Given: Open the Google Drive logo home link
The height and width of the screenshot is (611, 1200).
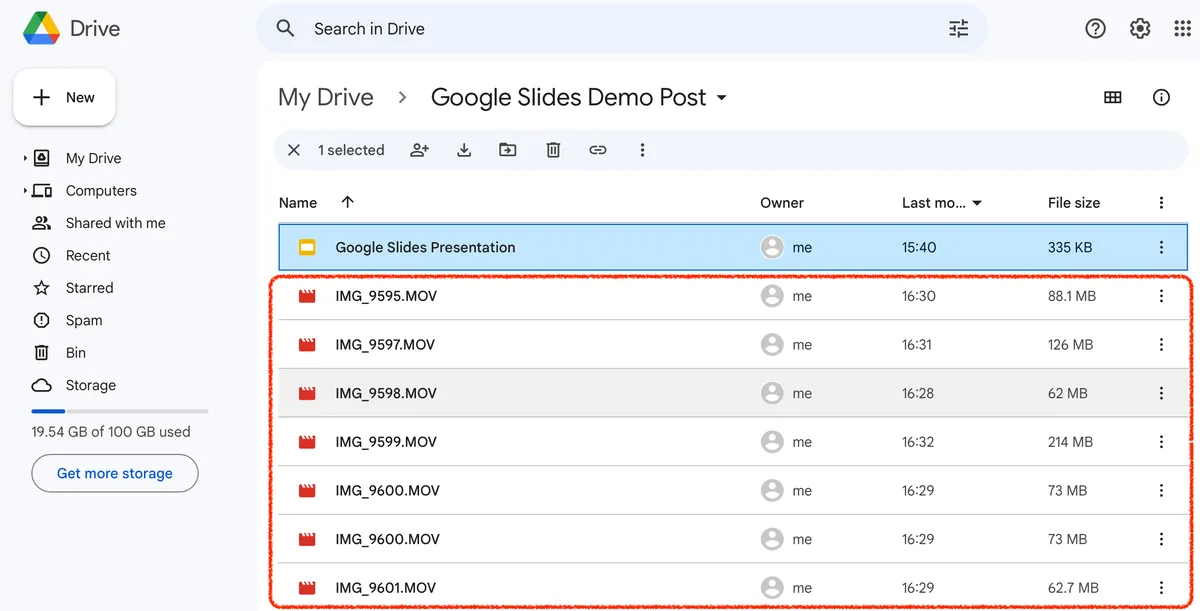Looking at the screenshot, I should 72,28.
